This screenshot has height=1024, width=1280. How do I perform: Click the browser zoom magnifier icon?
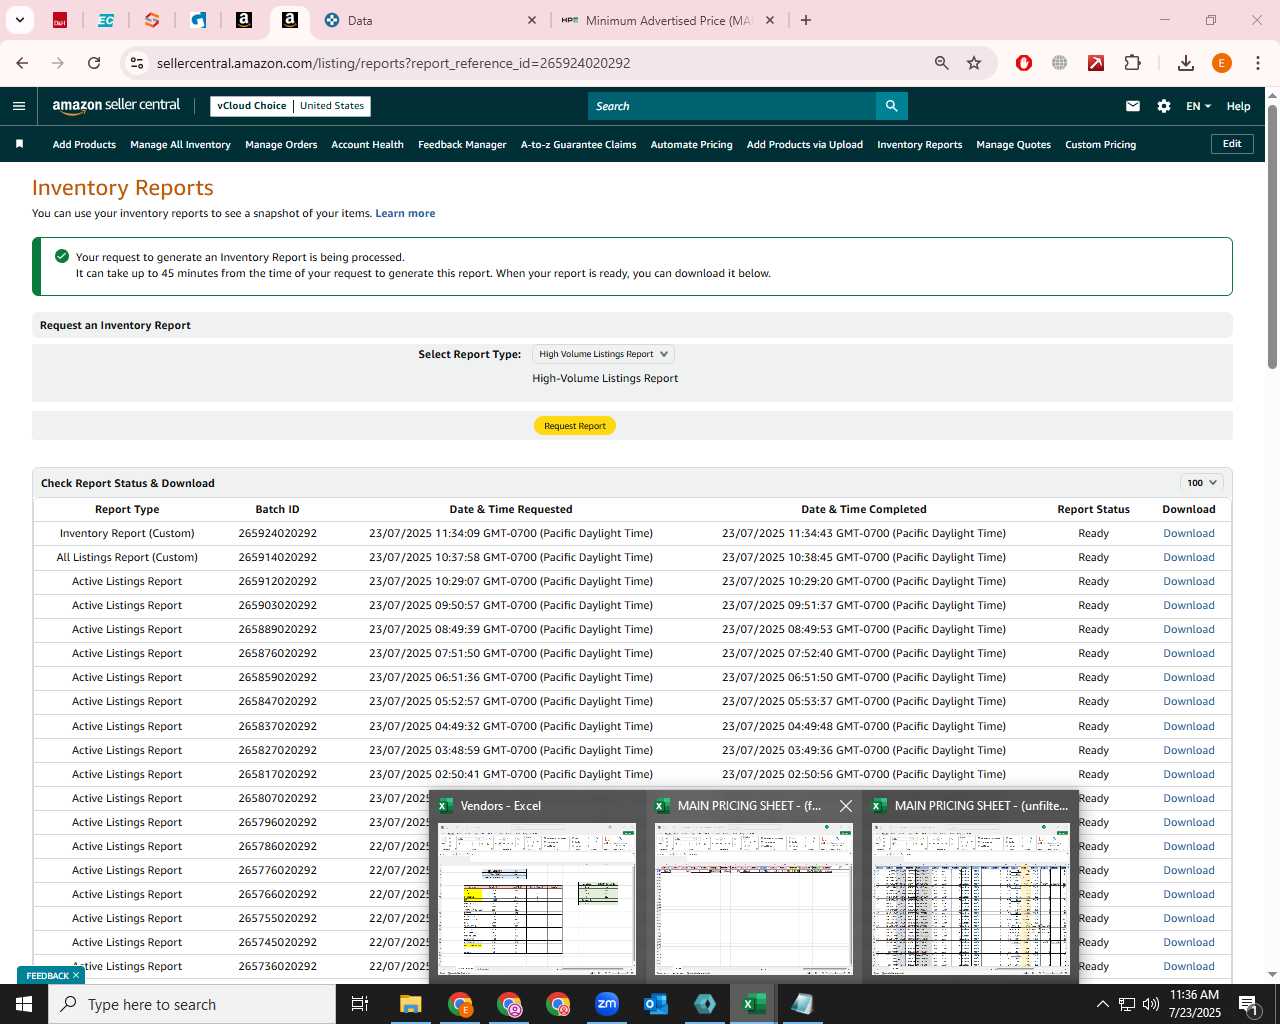pyautogui.click(x=941, y=63)
